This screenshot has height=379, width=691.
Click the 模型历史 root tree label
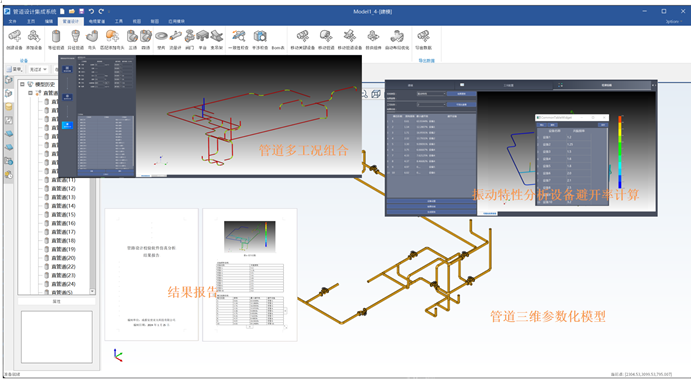45,84
